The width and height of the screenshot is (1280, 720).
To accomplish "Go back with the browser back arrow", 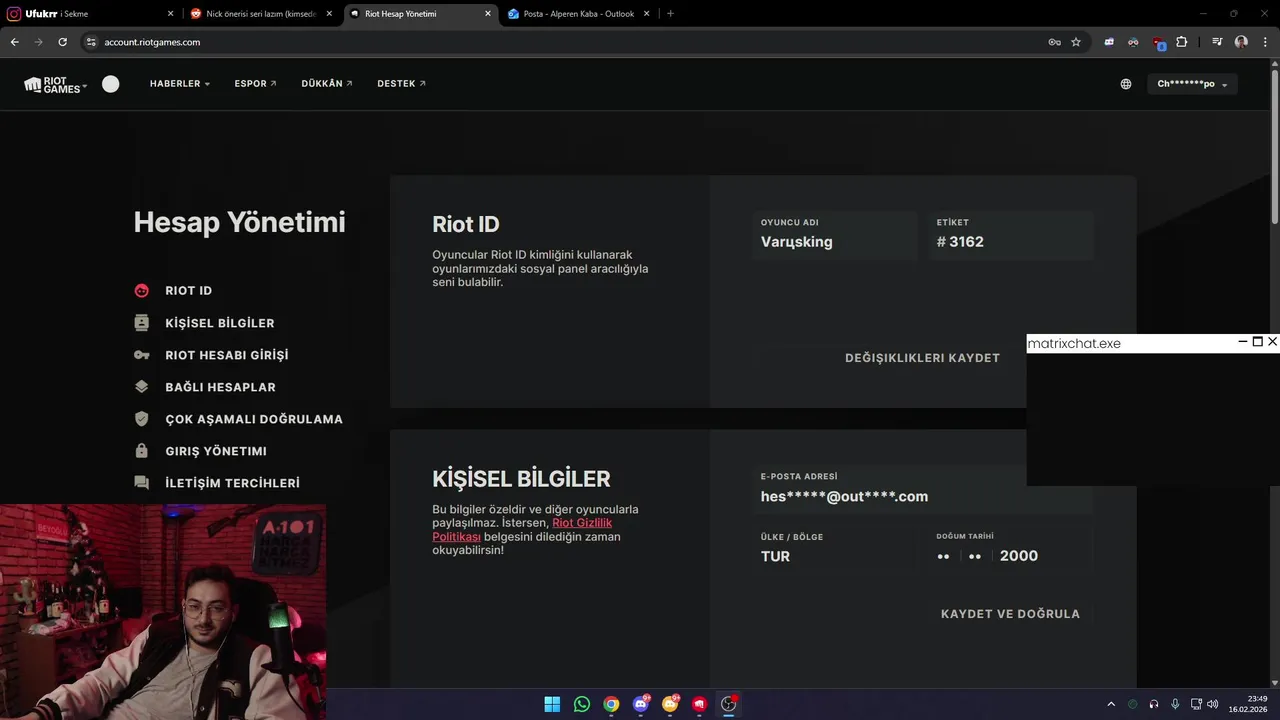I will pos(15,42).
